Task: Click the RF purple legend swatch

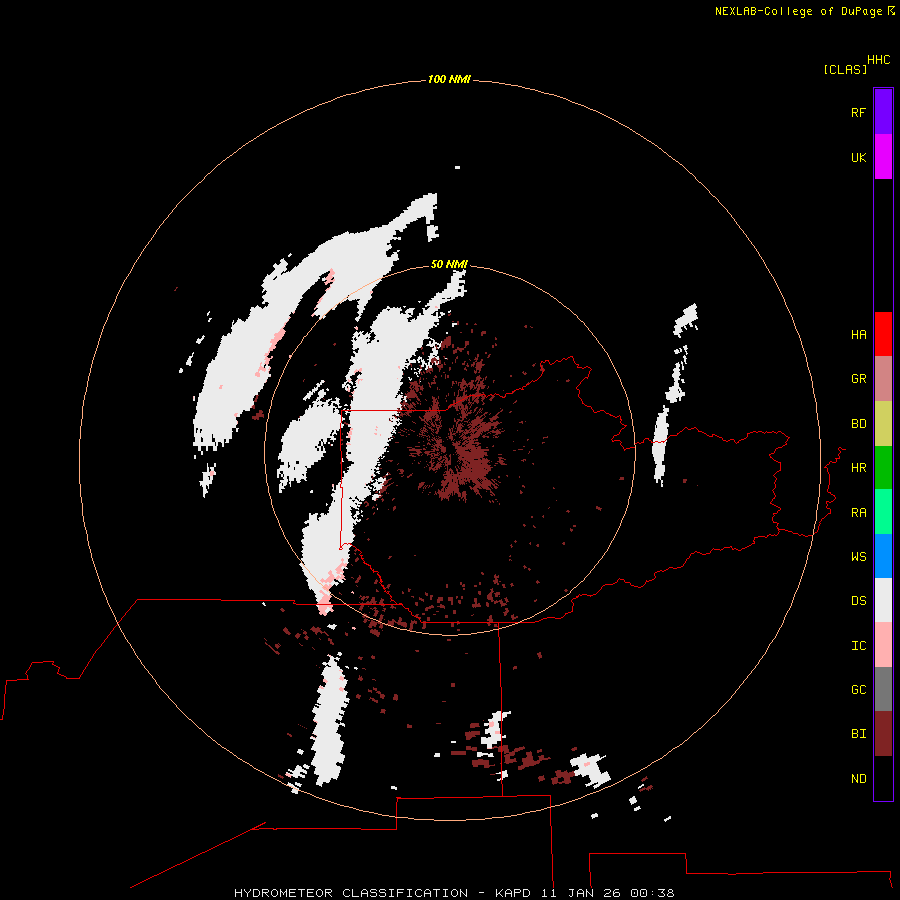Action: click(x=883, y=112)
